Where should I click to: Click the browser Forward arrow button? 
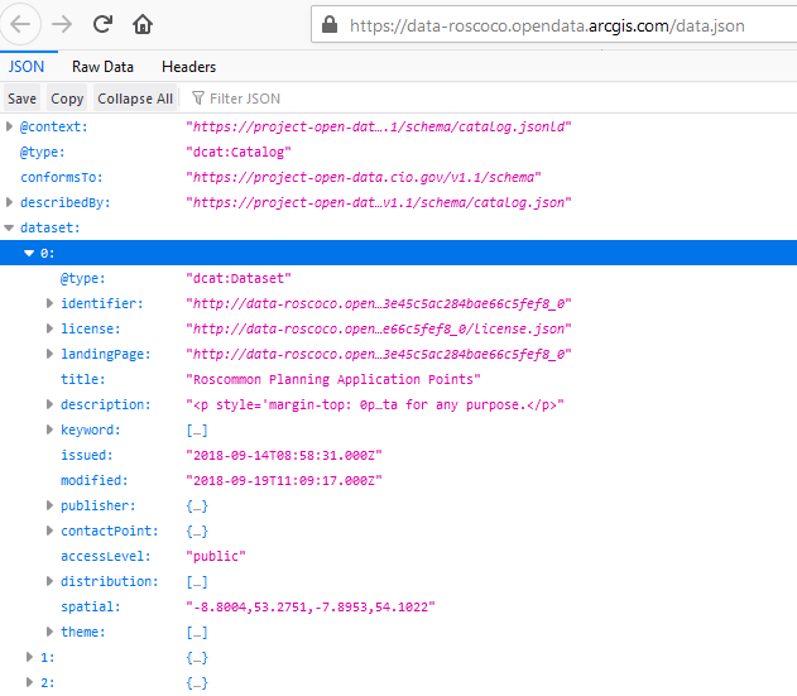pos(62,24)
